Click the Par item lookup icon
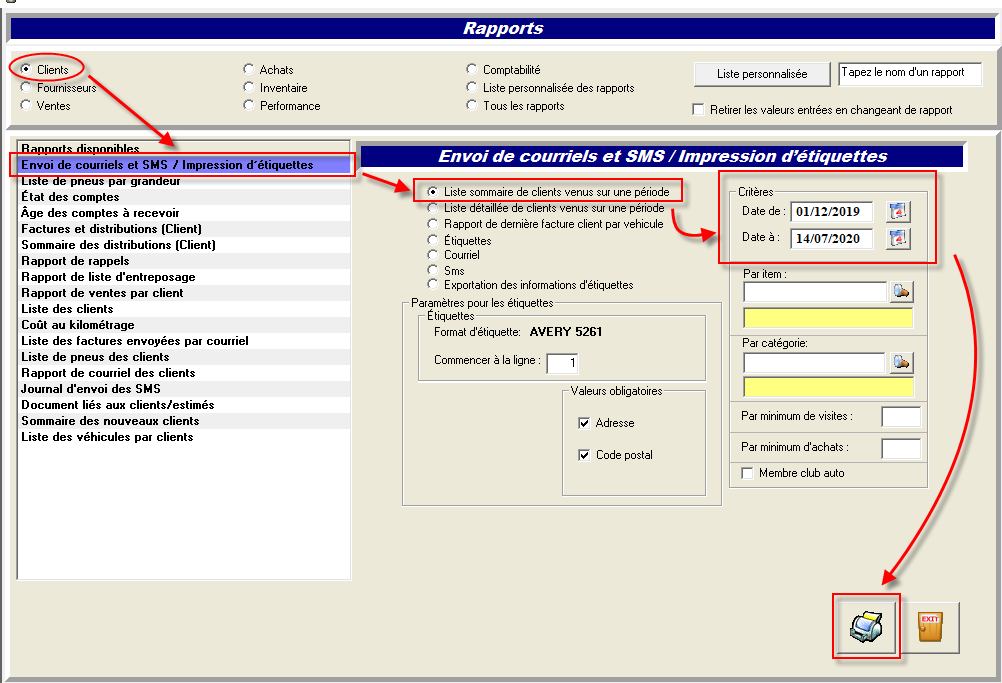1002x683 pixels. pyautogui.click(x=901, y=291)
